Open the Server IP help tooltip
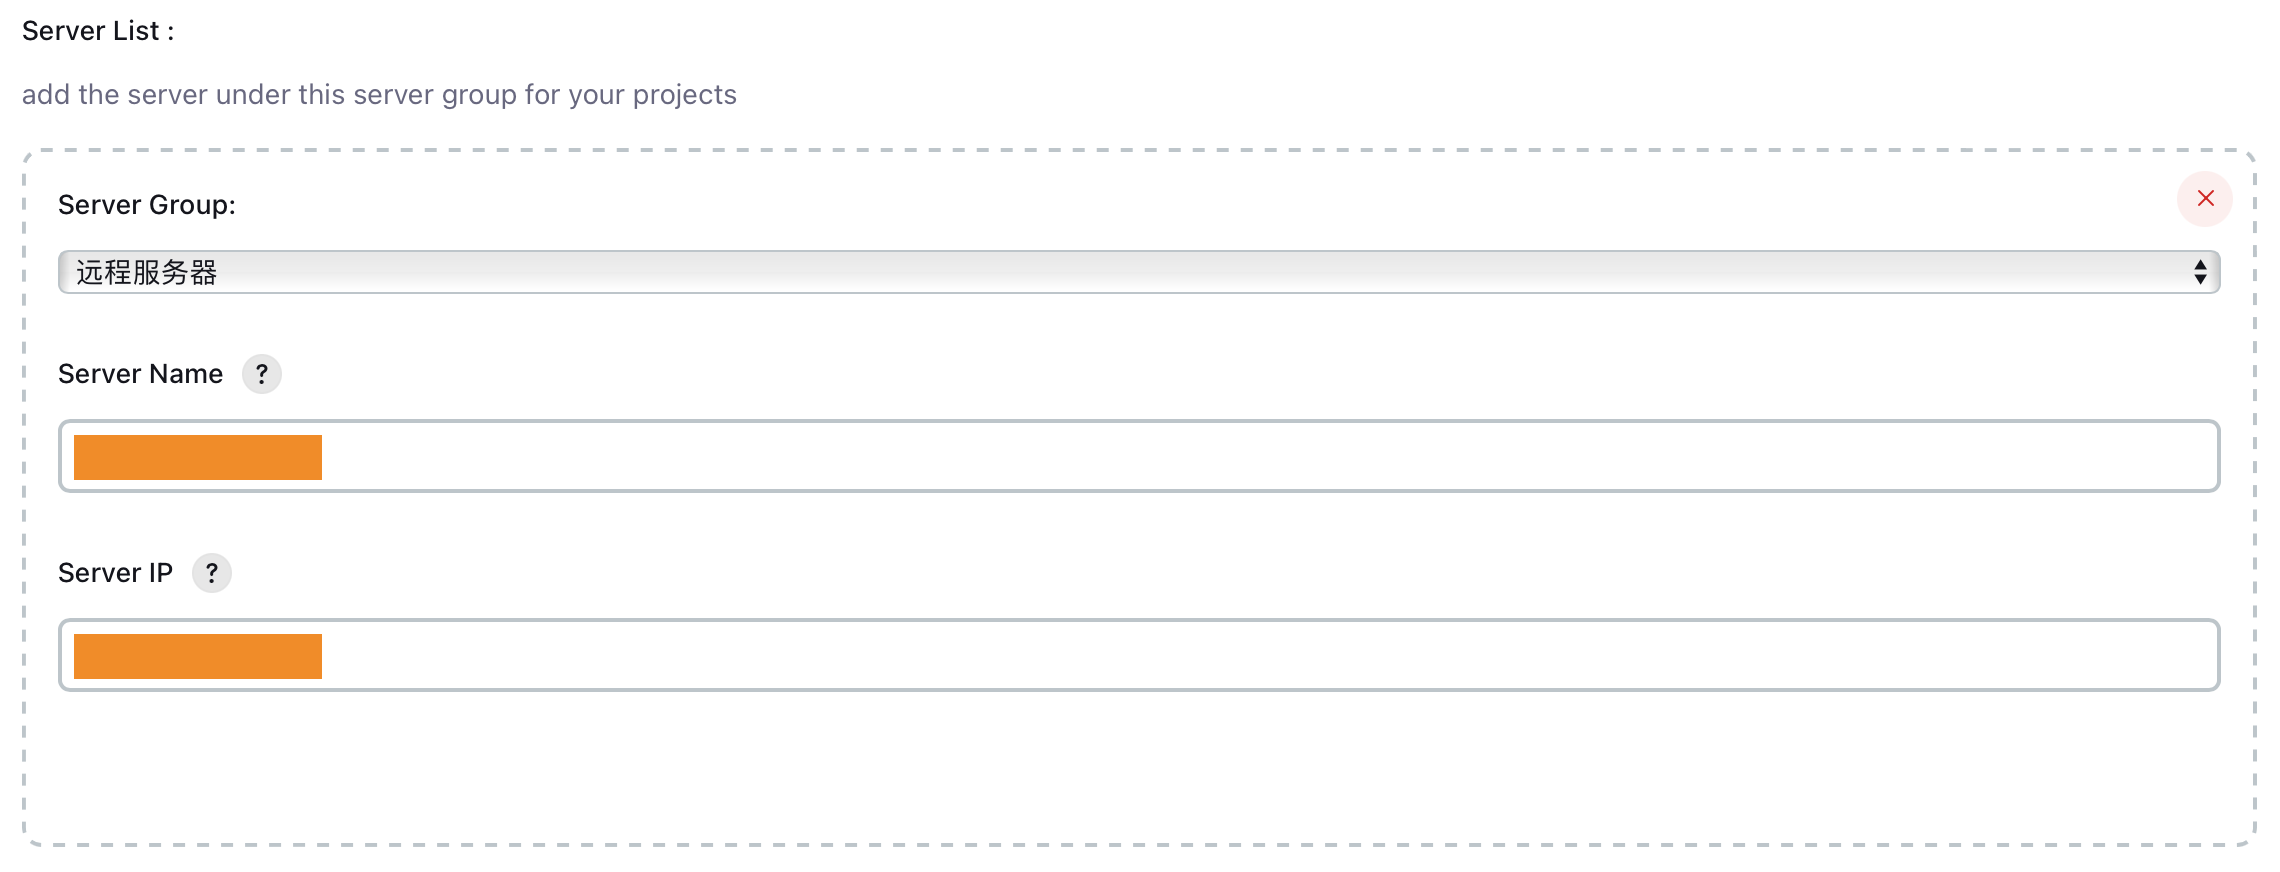The image size is (2280, 872). coord(212,573)
